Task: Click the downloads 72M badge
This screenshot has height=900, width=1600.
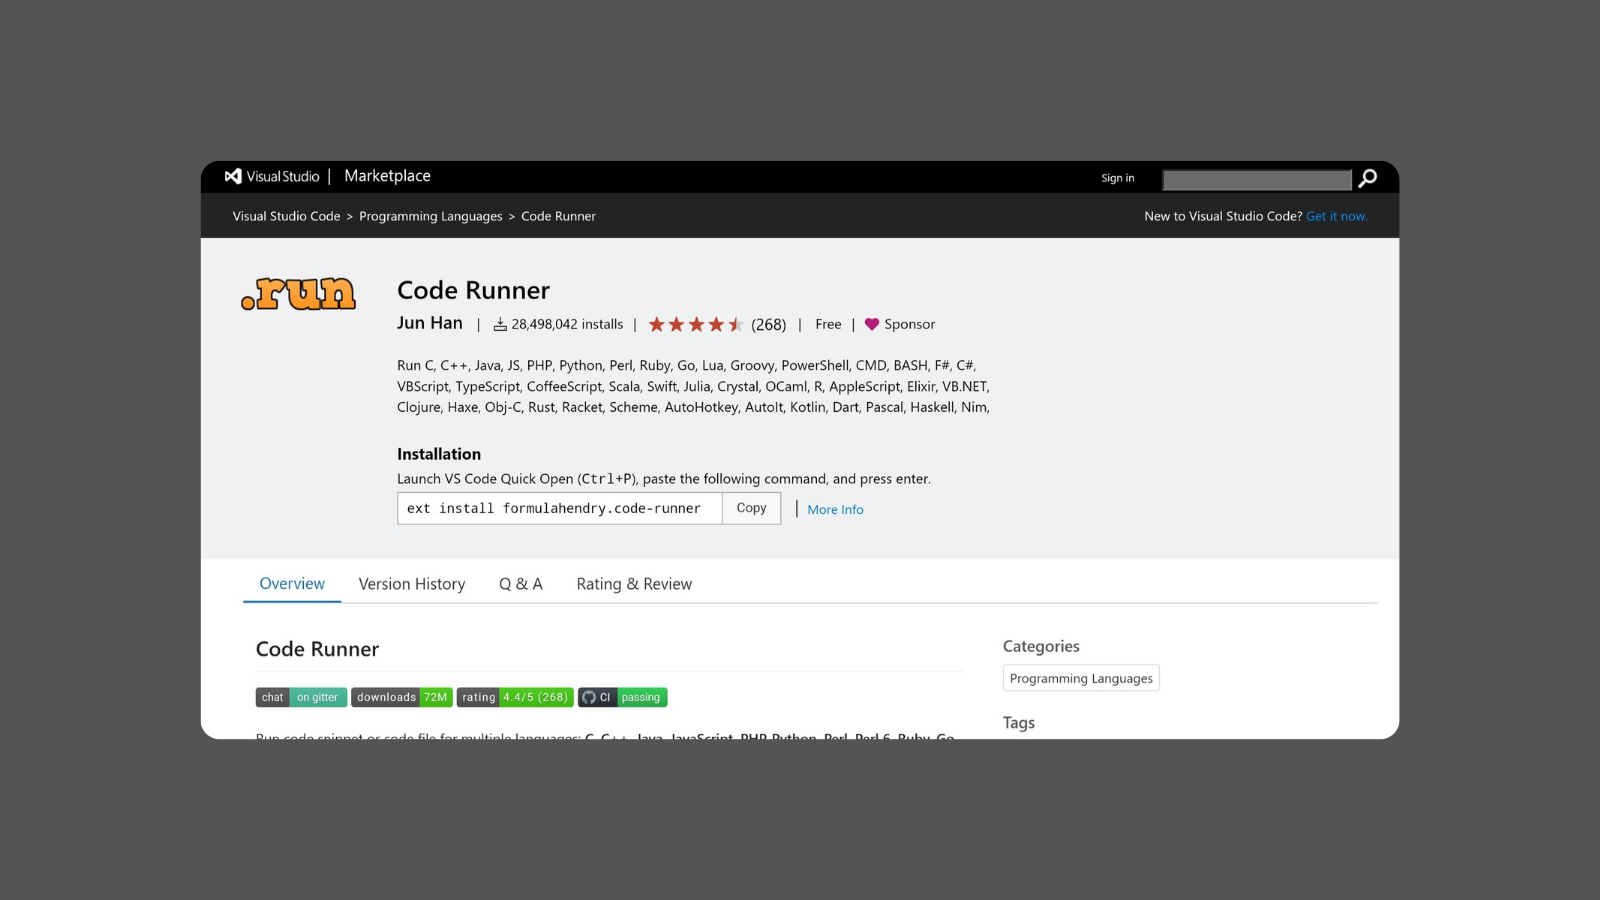Action: pos(402,697)
